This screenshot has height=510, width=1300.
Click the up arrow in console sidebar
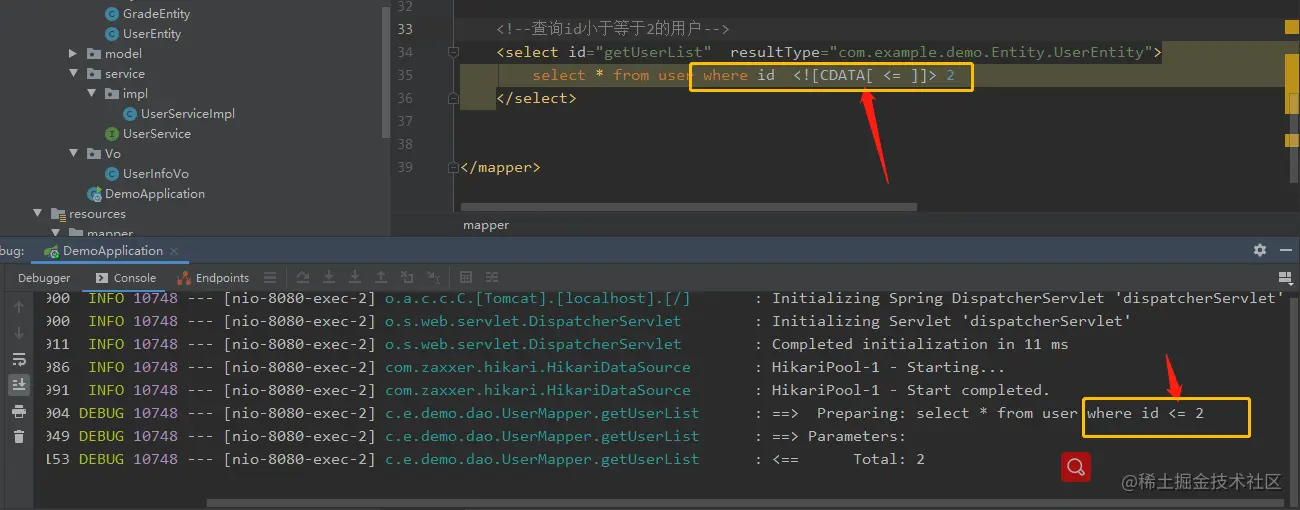[x=19, y=307]
